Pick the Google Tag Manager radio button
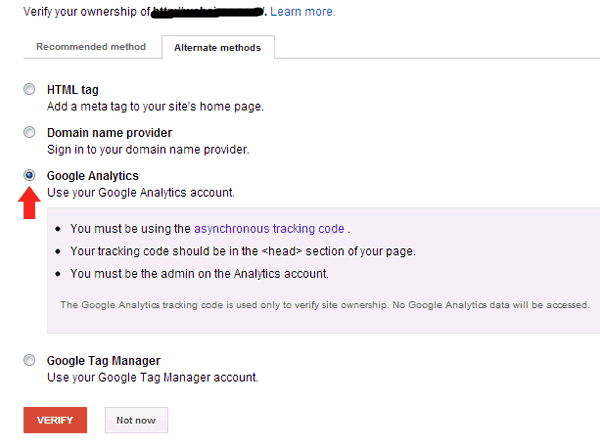The image size is (600, 448). coord(29,360)
